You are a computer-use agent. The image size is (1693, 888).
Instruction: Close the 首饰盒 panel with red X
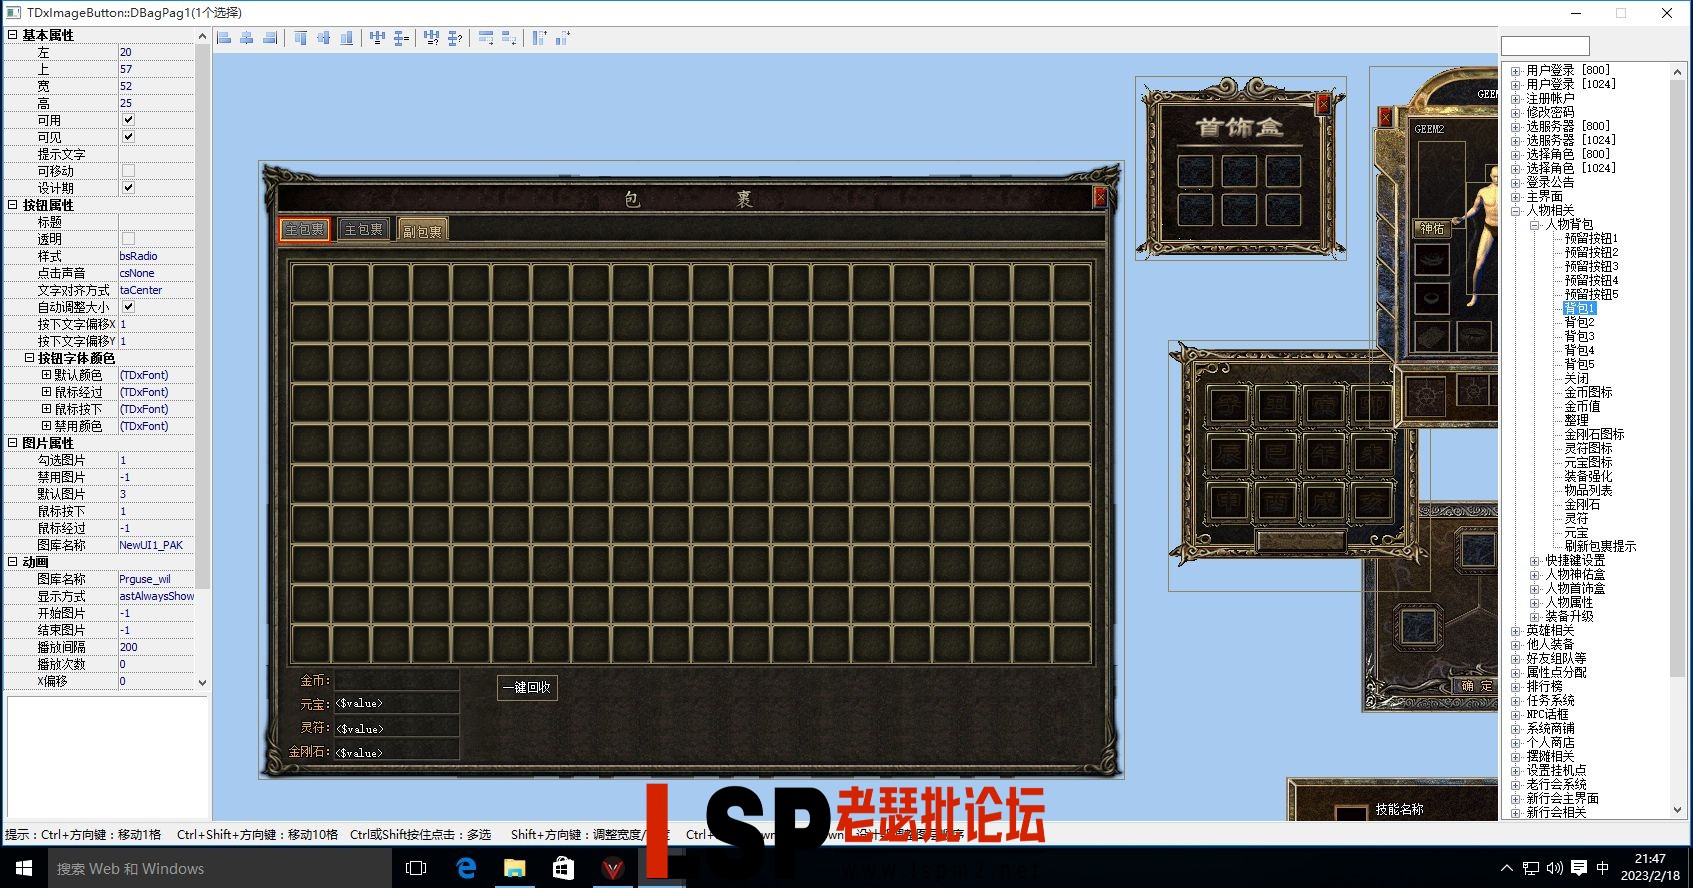(x=1323, y=105)
